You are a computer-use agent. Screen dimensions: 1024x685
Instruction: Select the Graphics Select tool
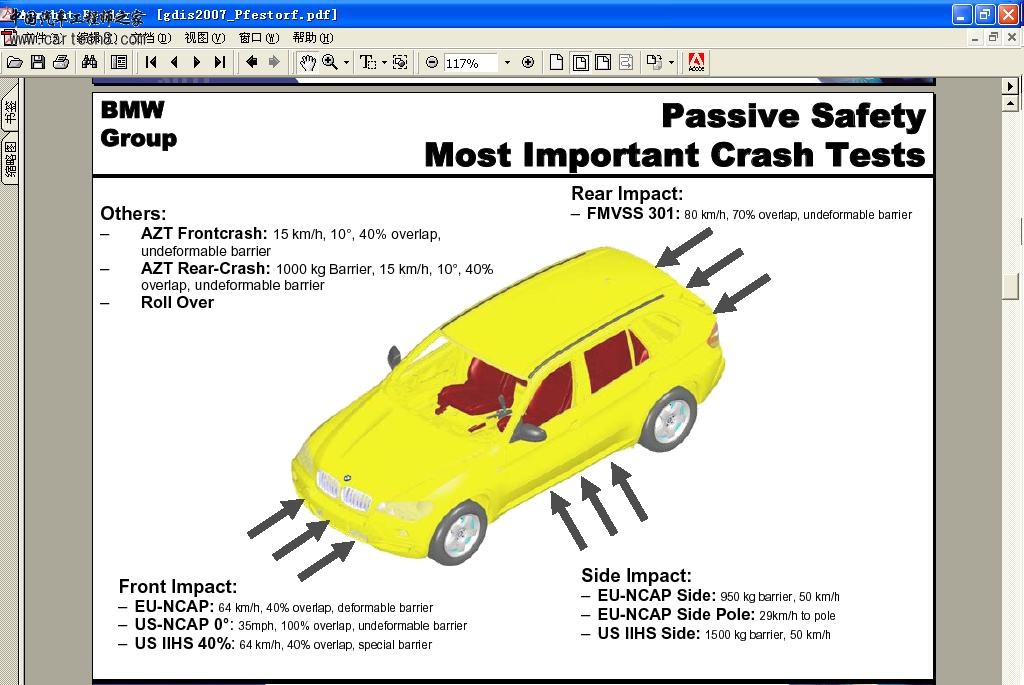[400, 63]
